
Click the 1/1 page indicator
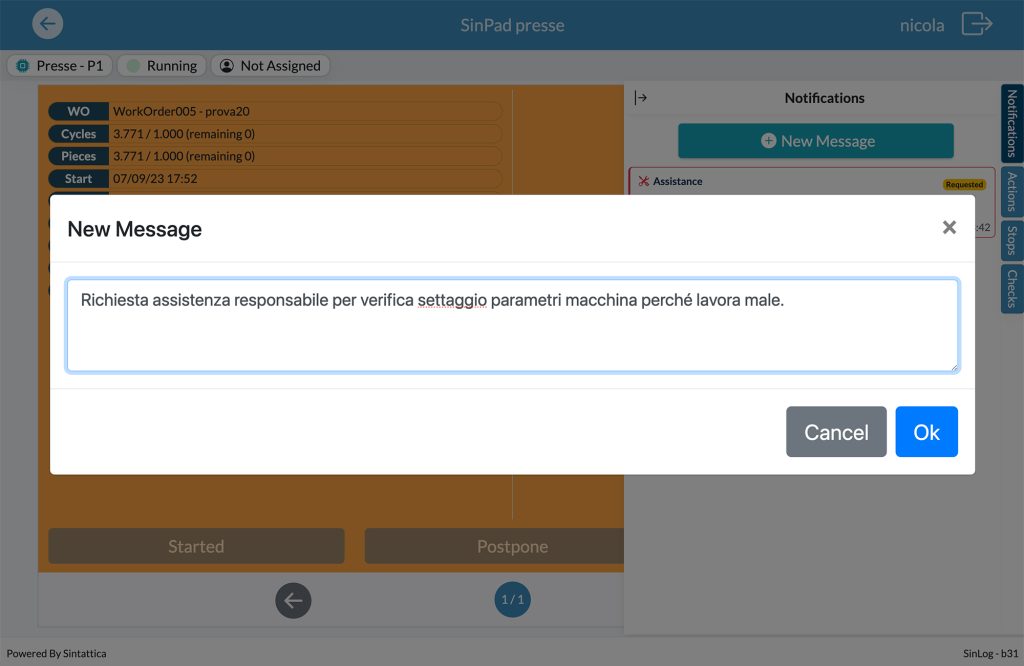[x=512, y=600]
